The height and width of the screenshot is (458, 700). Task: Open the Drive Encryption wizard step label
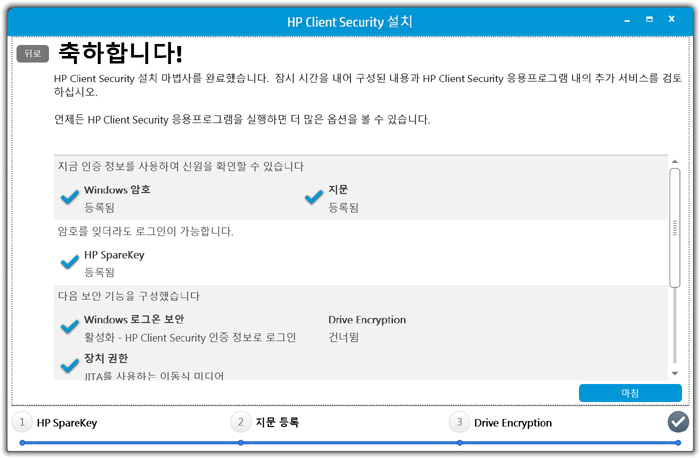pyautogui.click(x=512, y=423)
